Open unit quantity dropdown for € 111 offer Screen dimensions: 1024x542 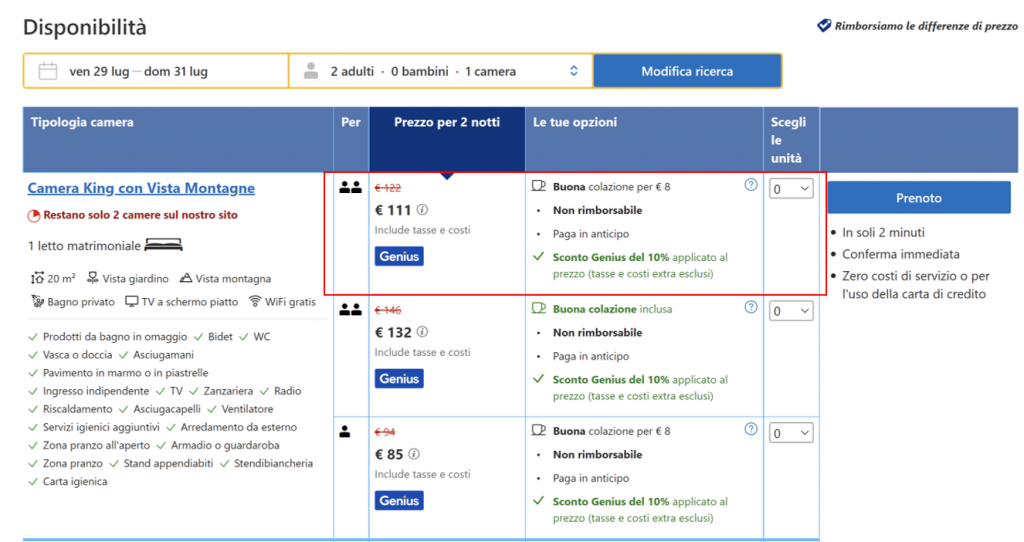791,188
